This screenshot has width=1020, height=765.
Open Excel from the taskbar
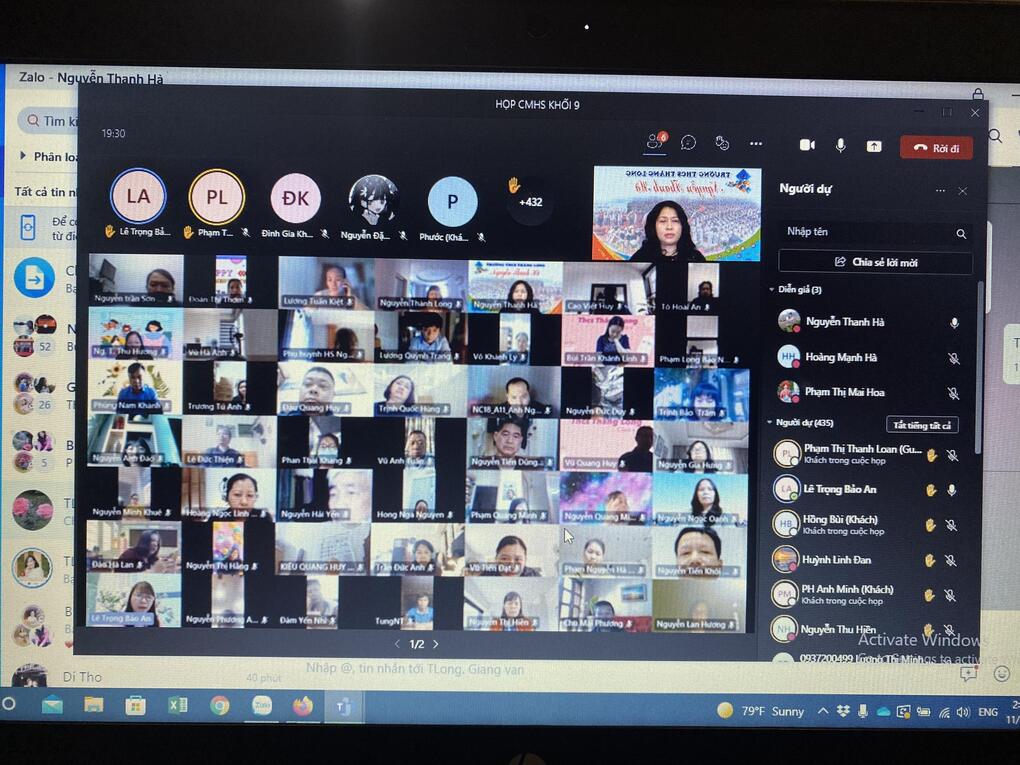tap(177, 705)
